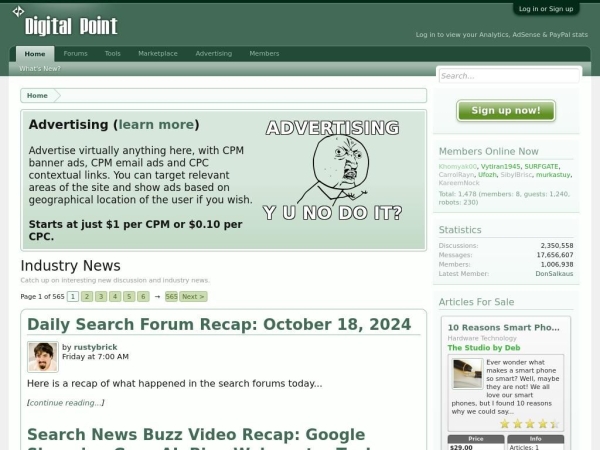This screenshot has height=450, width=600.
Task: Open the Home navigation tab
Action: [35, 54]
